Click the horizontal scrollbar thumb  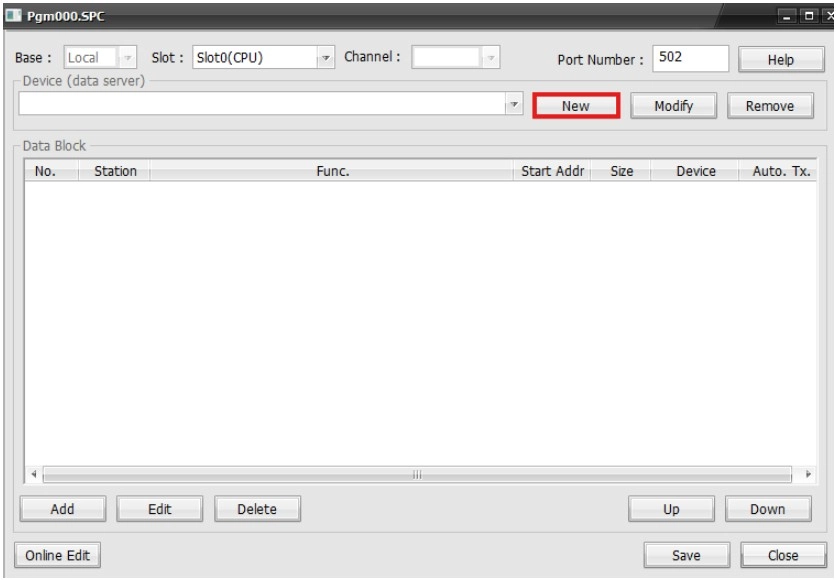[417, 474]
